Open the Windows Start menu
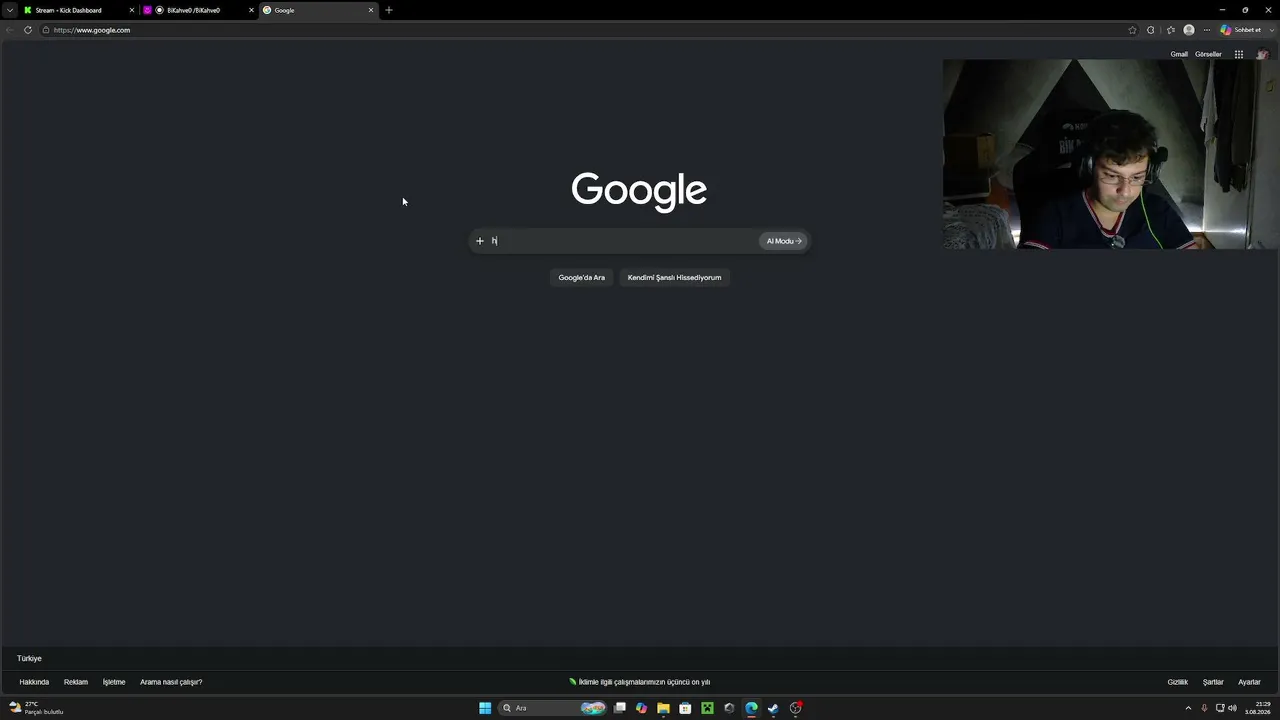This screenshot has height=720, width=1280. tap(485, 708)
